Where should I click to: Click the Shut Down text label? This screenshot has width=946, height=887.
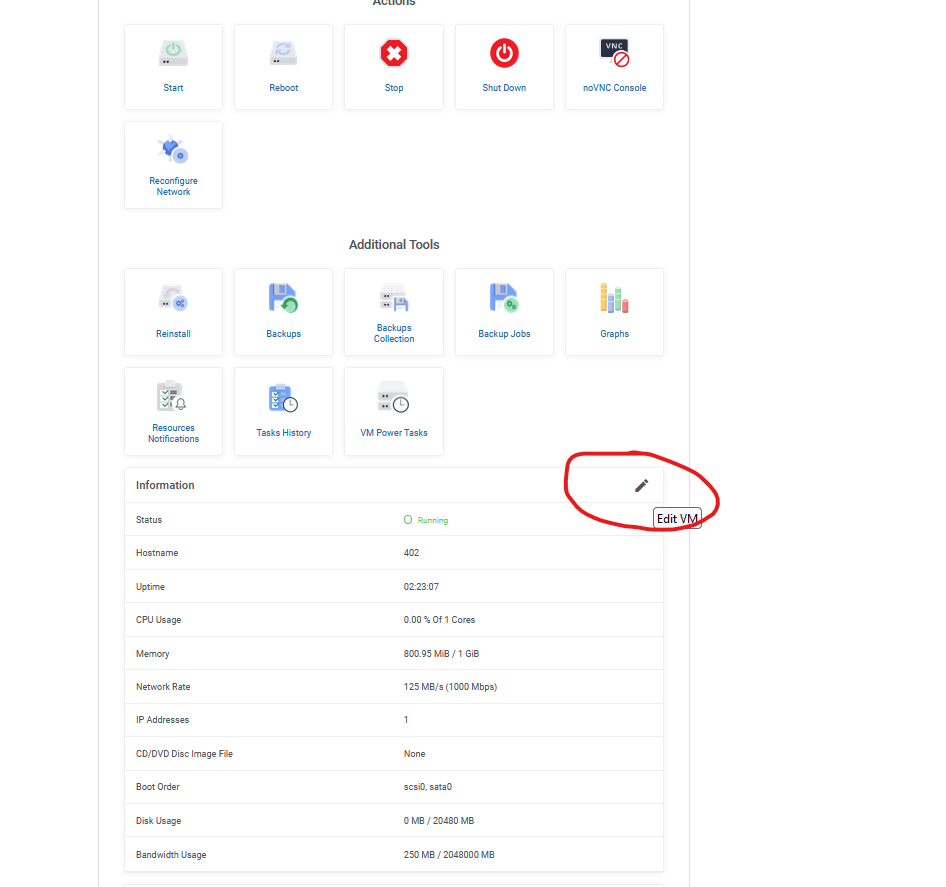[504, 88]
